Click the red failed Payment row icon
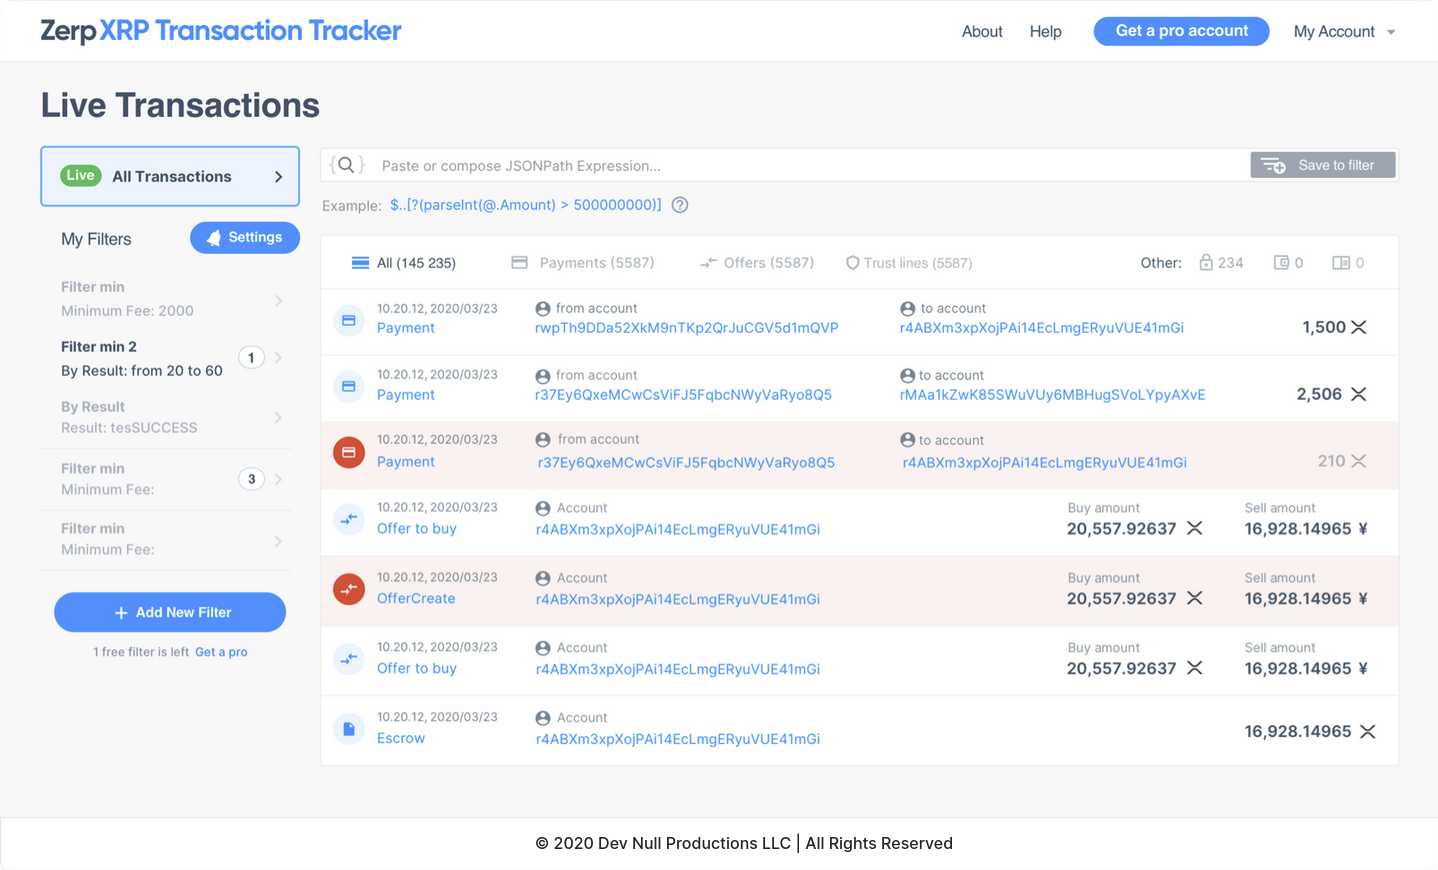Screen dimensions: 1438x870 point(349,452)
